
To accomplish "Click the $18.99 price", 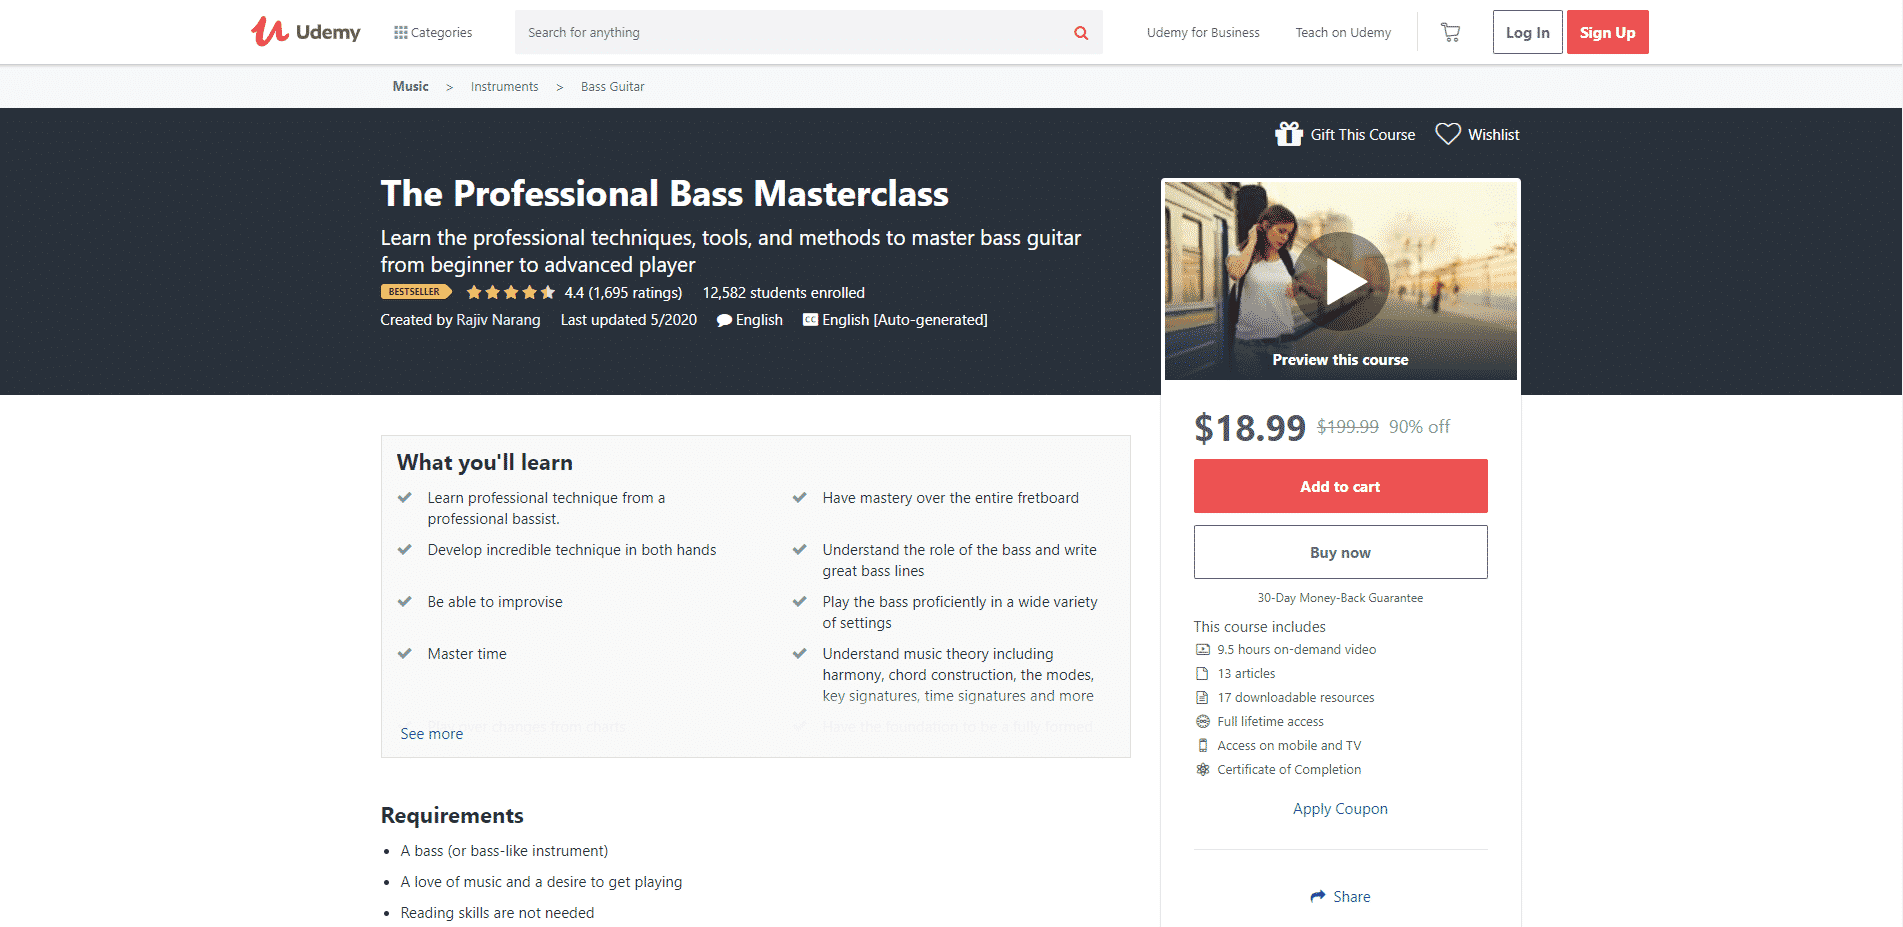I will point(1250,428).
